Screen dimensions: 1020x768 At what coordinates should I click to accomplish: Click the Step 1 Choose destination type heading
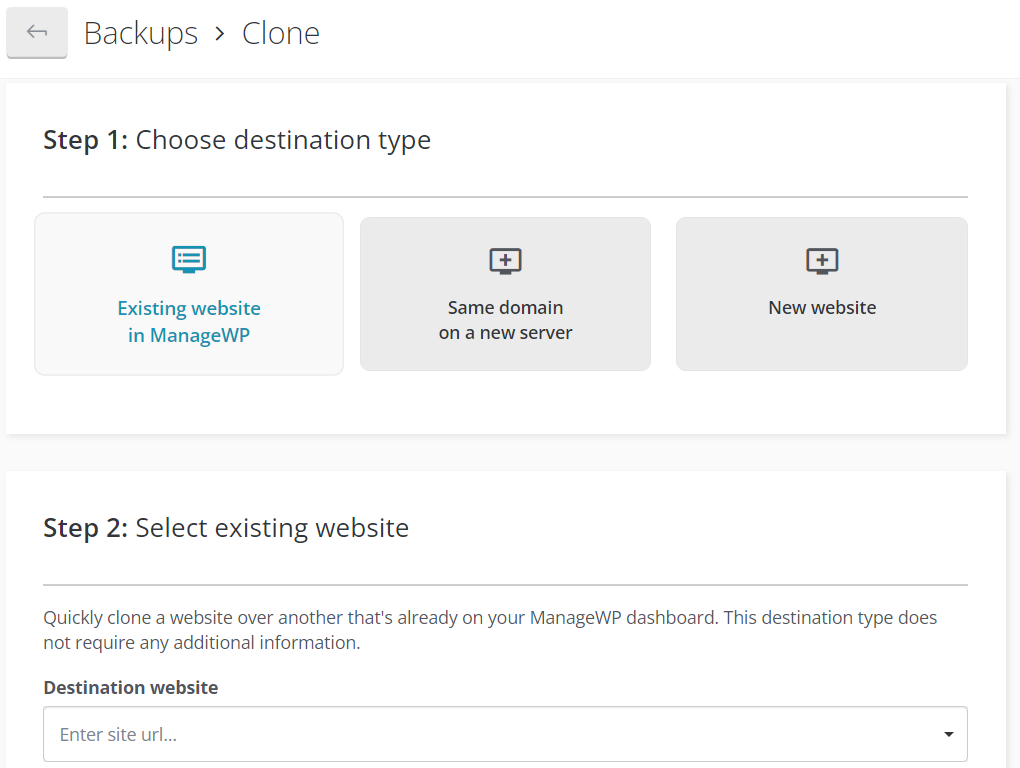(237, 140)
